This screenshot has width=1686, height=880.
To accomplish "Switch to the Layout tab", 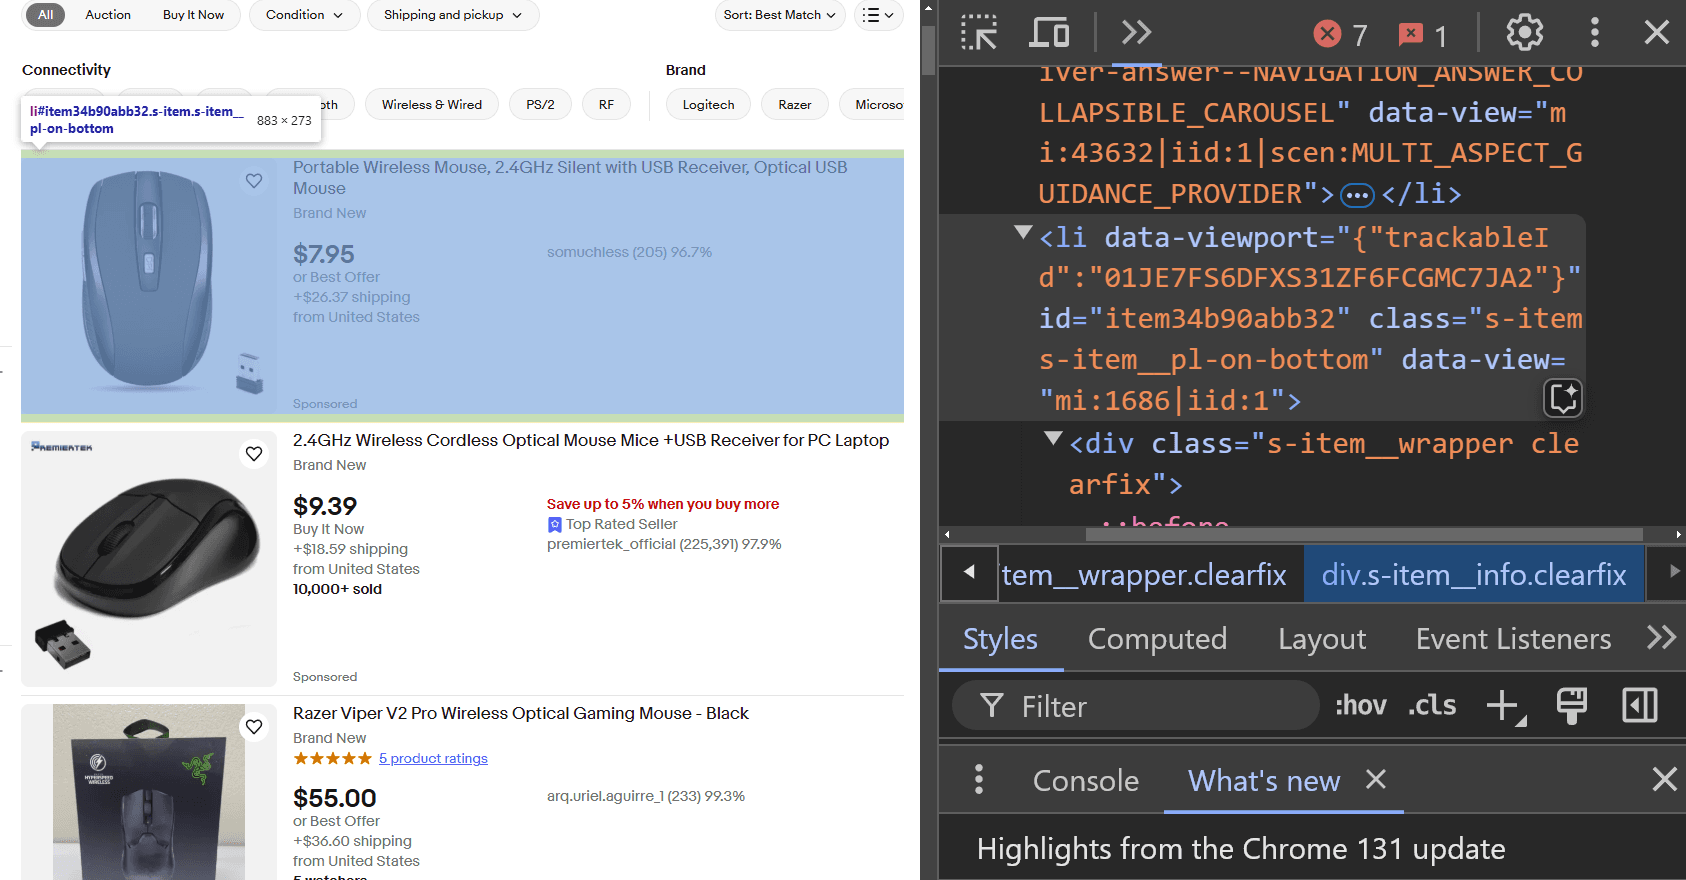I will point(1322,639).
